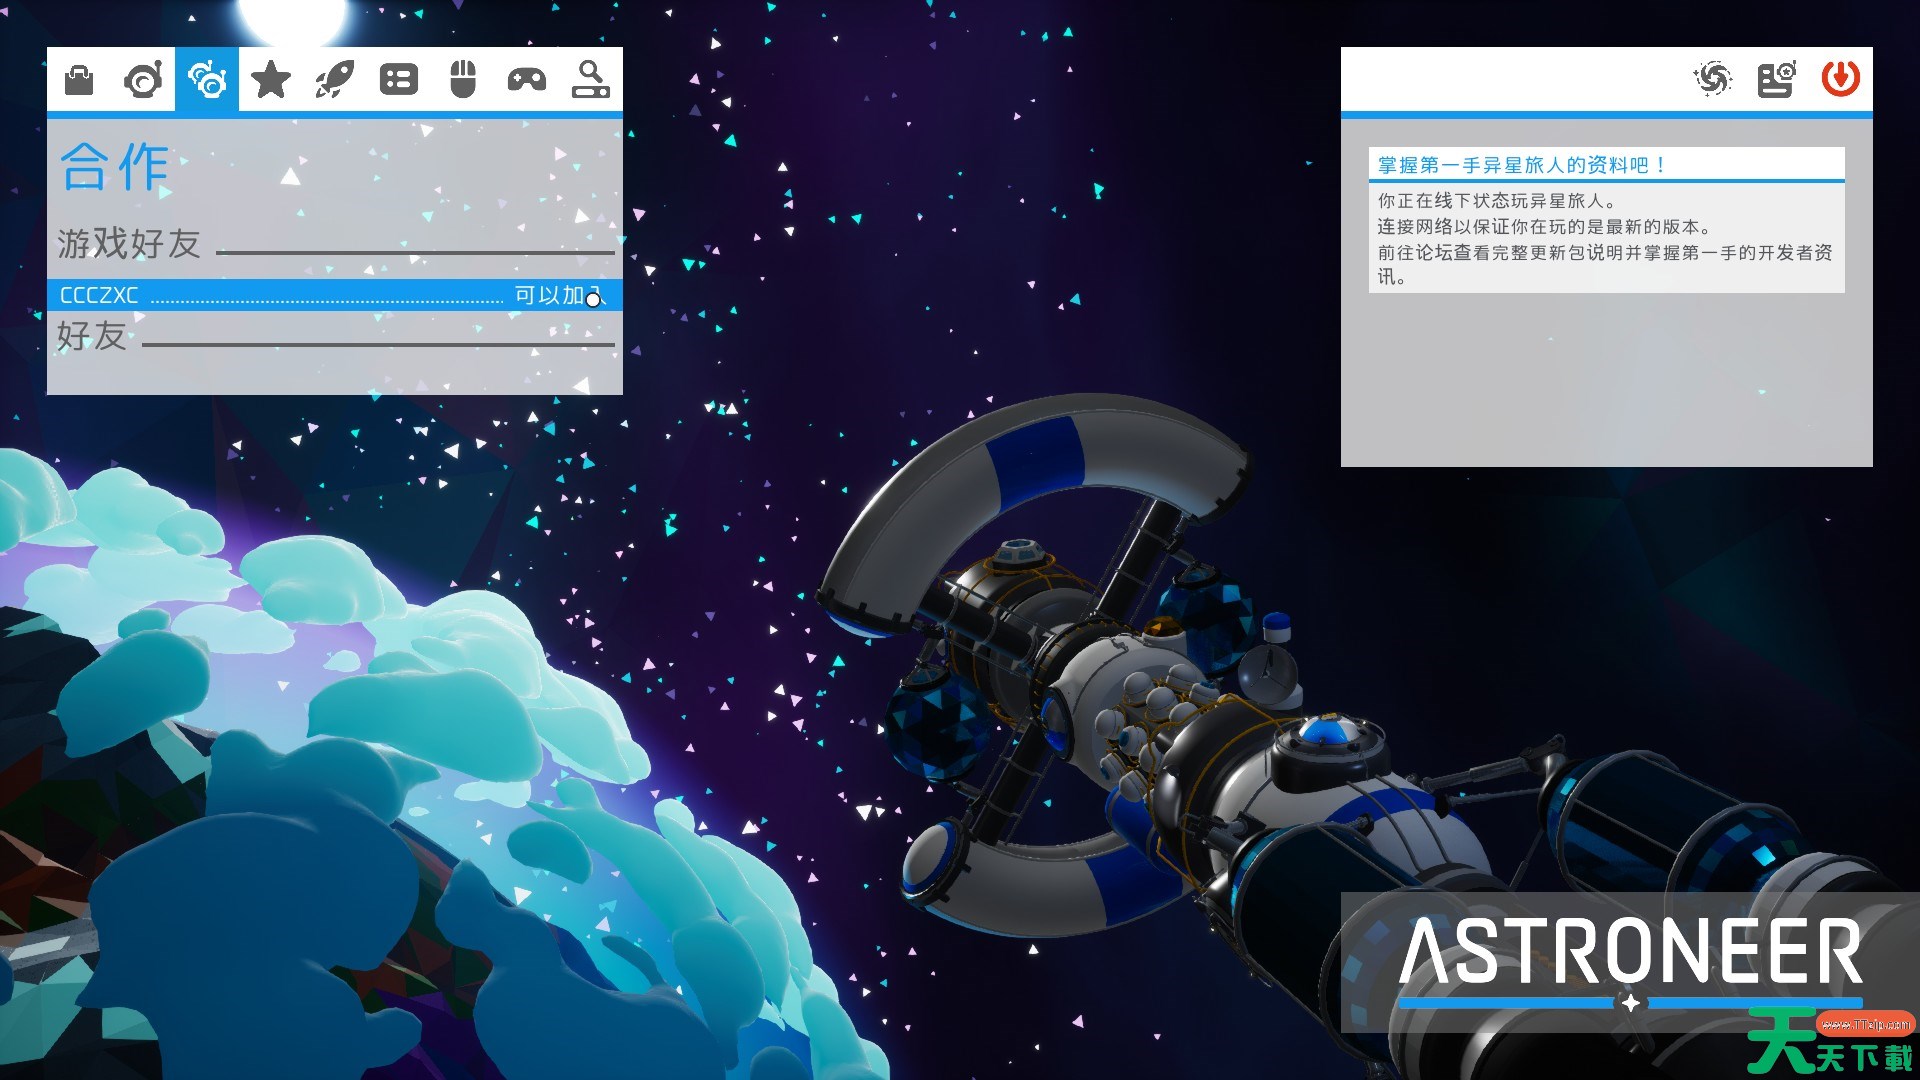Viewport: 1920px width, 1080px height.
Task: Switch to the co-op two-astronauts tab
Action: [x=207, y=79]
